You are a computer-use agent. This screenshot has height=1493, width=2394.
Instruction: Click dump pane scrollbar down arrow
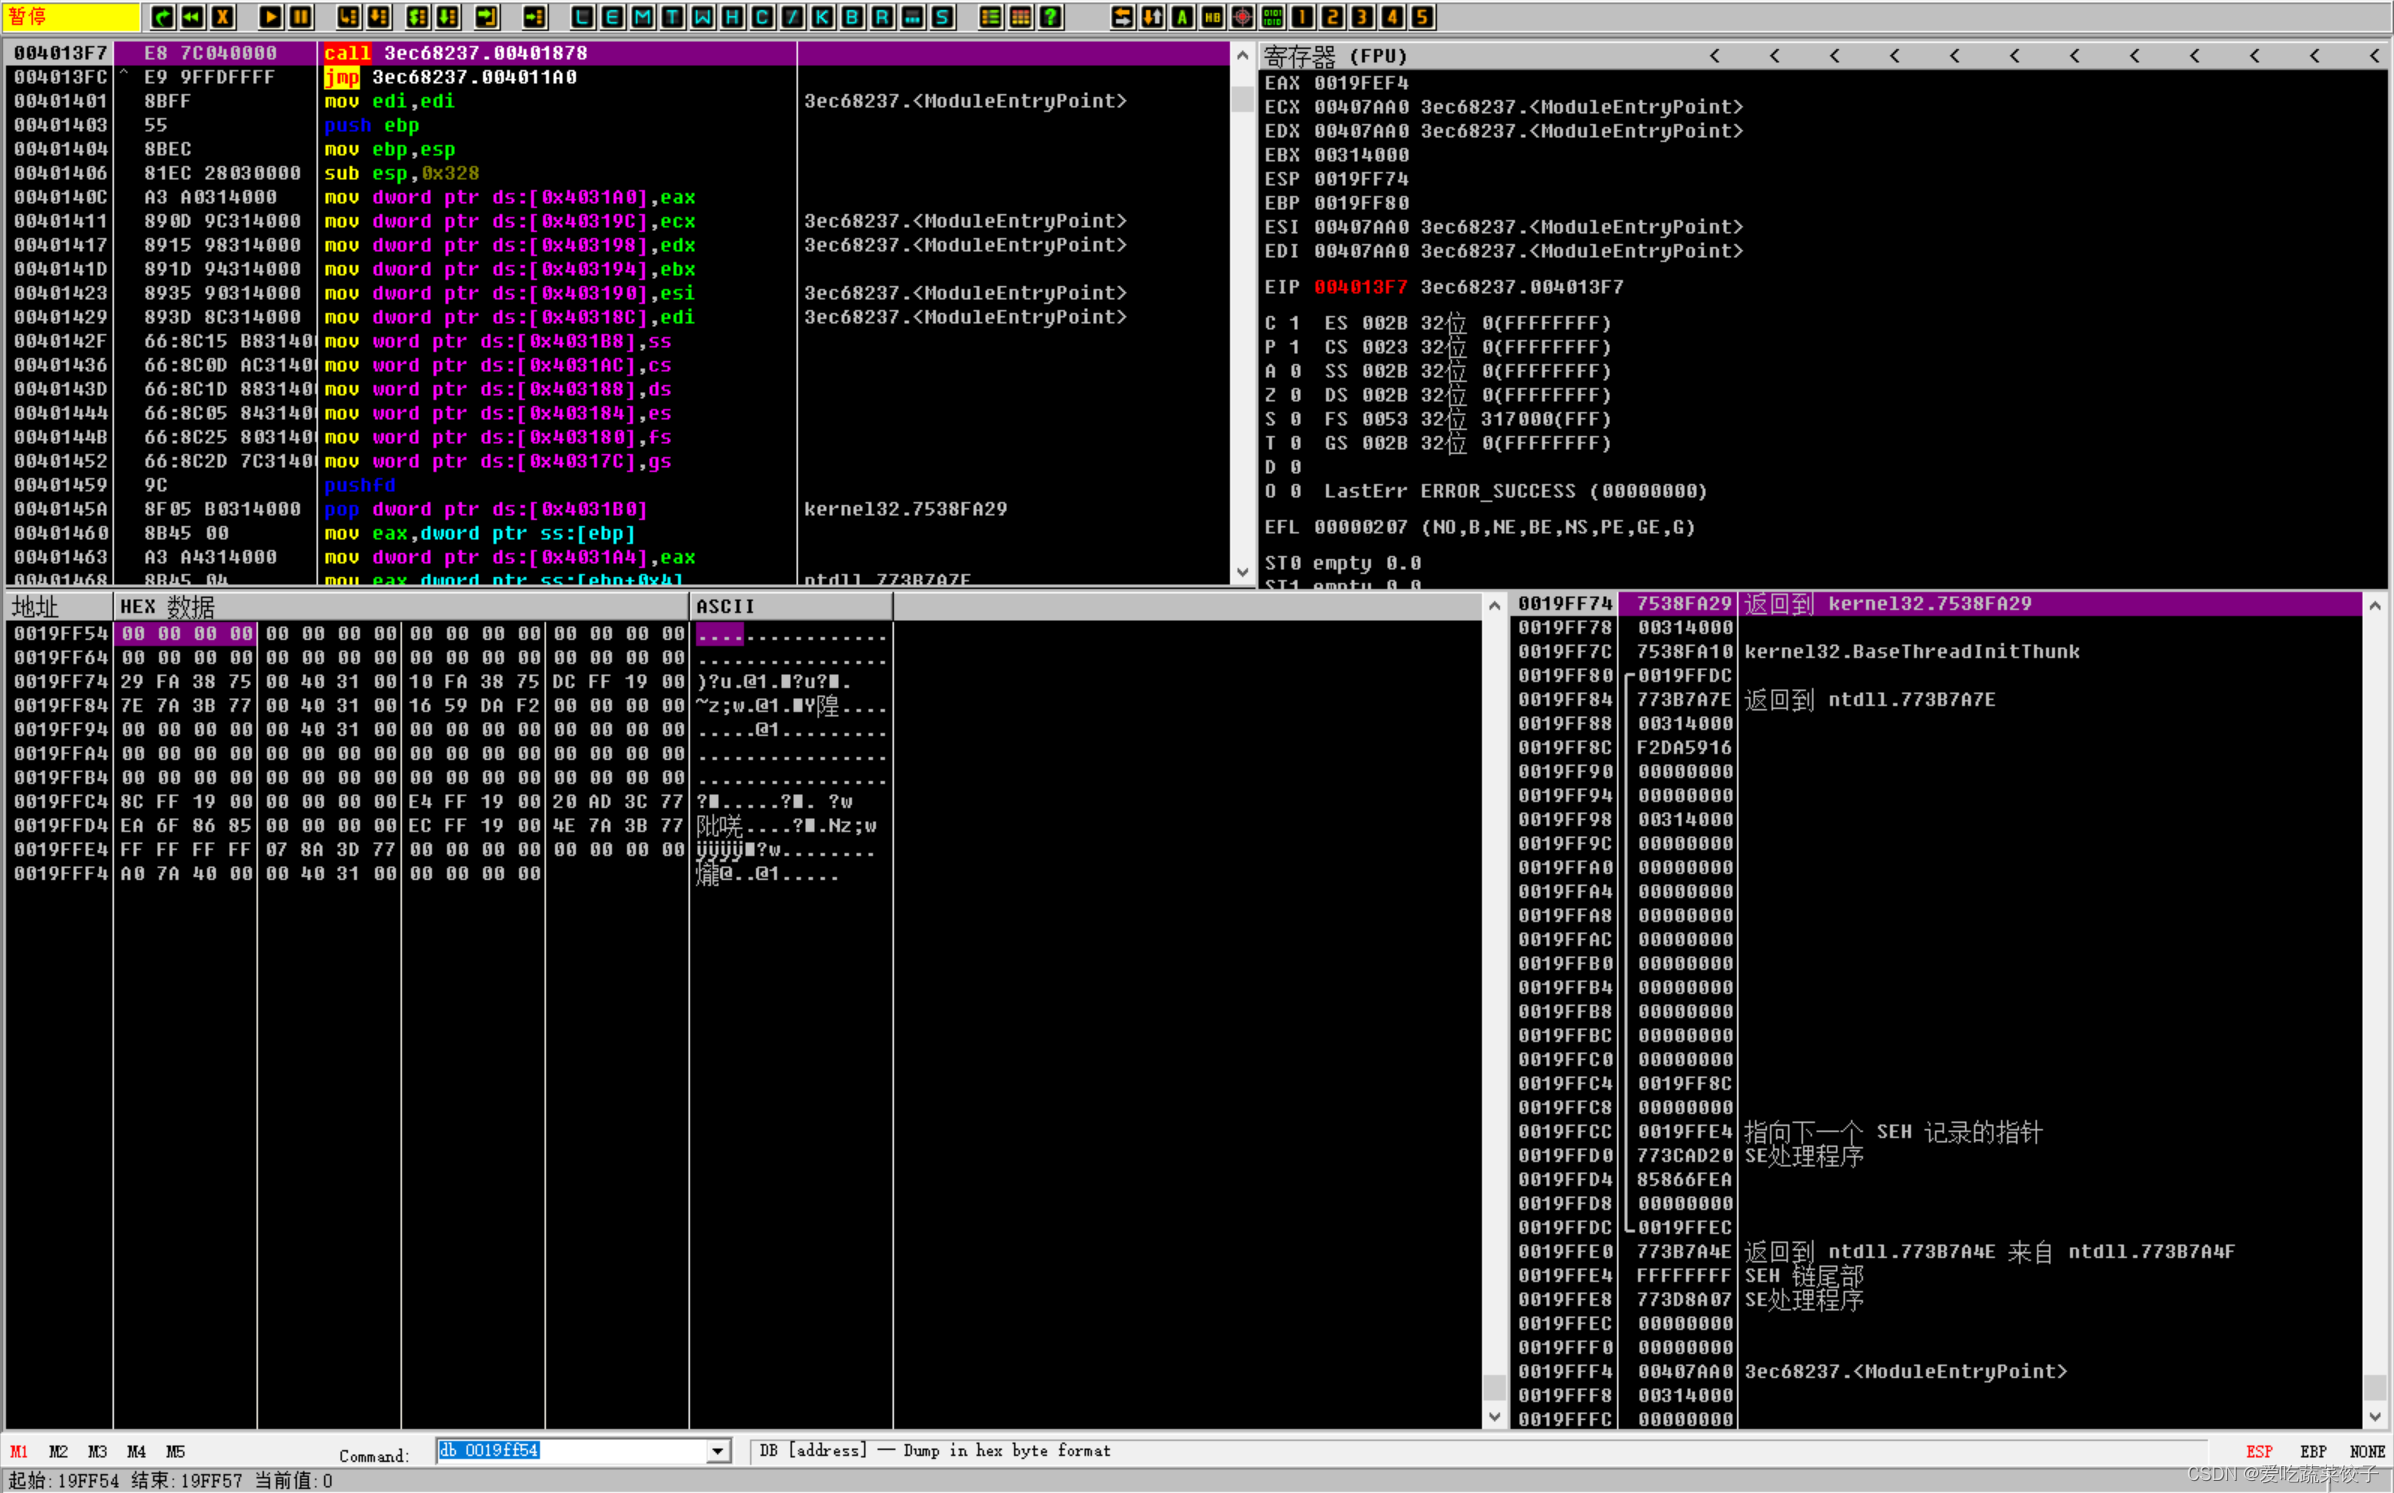tap(1494, 1417)
